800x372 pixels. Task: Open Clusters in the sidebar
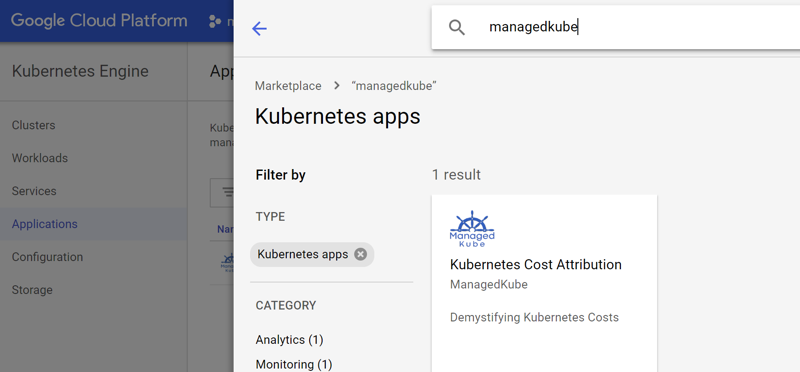pyautogui.click(x=34, y=125)
